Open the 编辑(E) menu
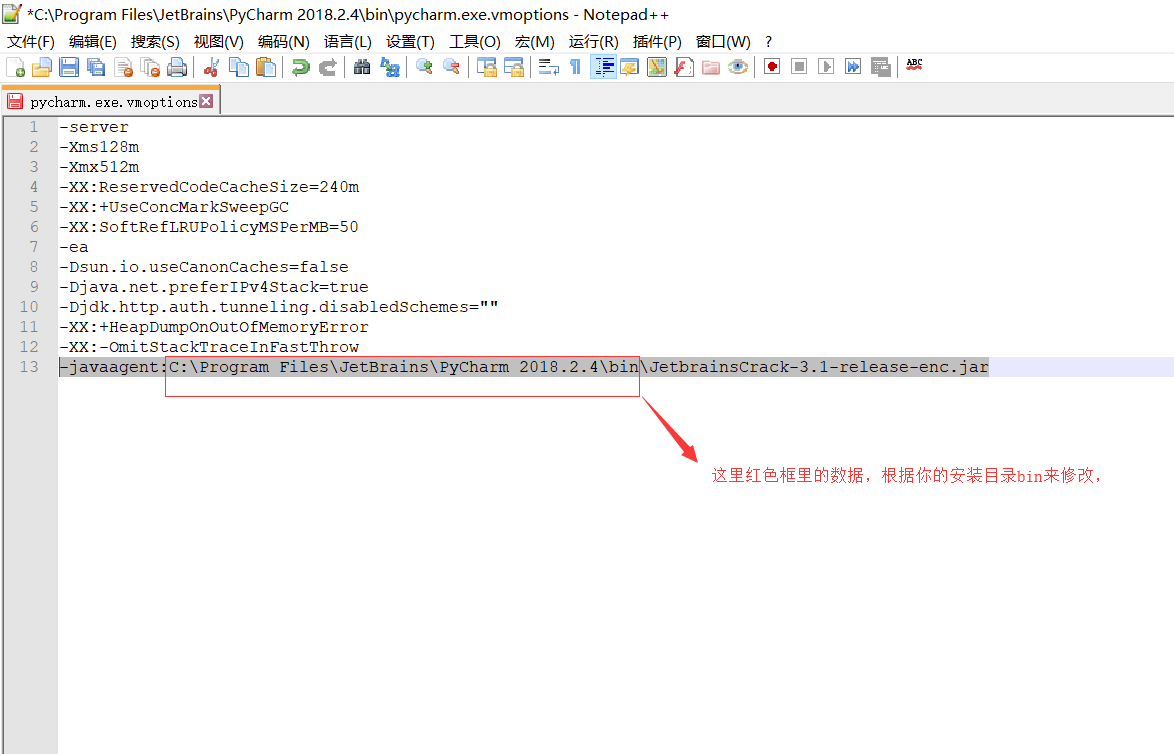The image size is (1174, 754). (93, 42)
